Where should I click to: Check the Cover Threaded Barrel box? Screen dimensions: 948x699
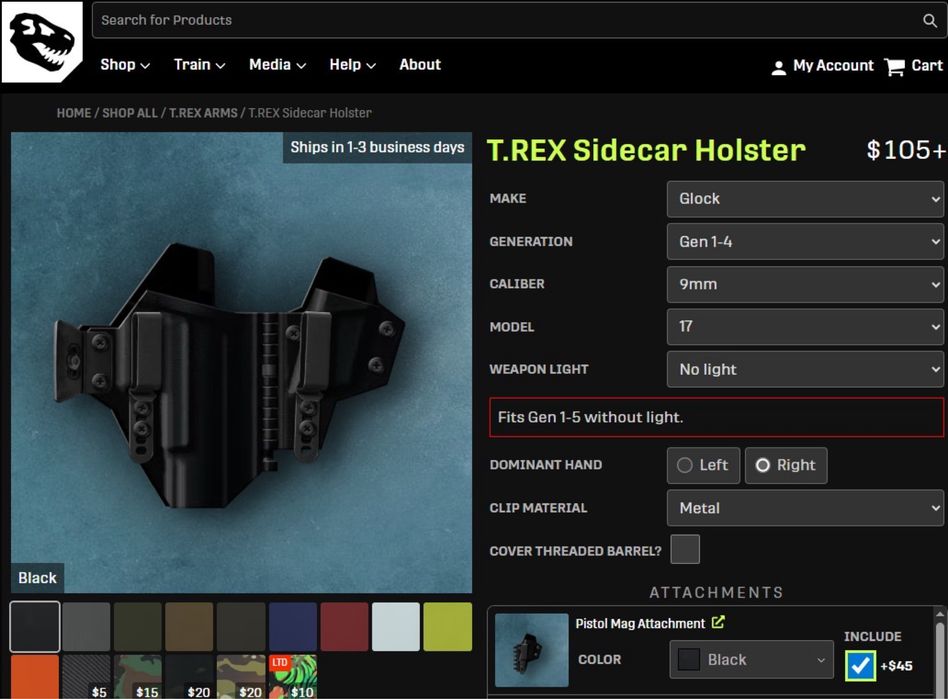click(685, 549)
